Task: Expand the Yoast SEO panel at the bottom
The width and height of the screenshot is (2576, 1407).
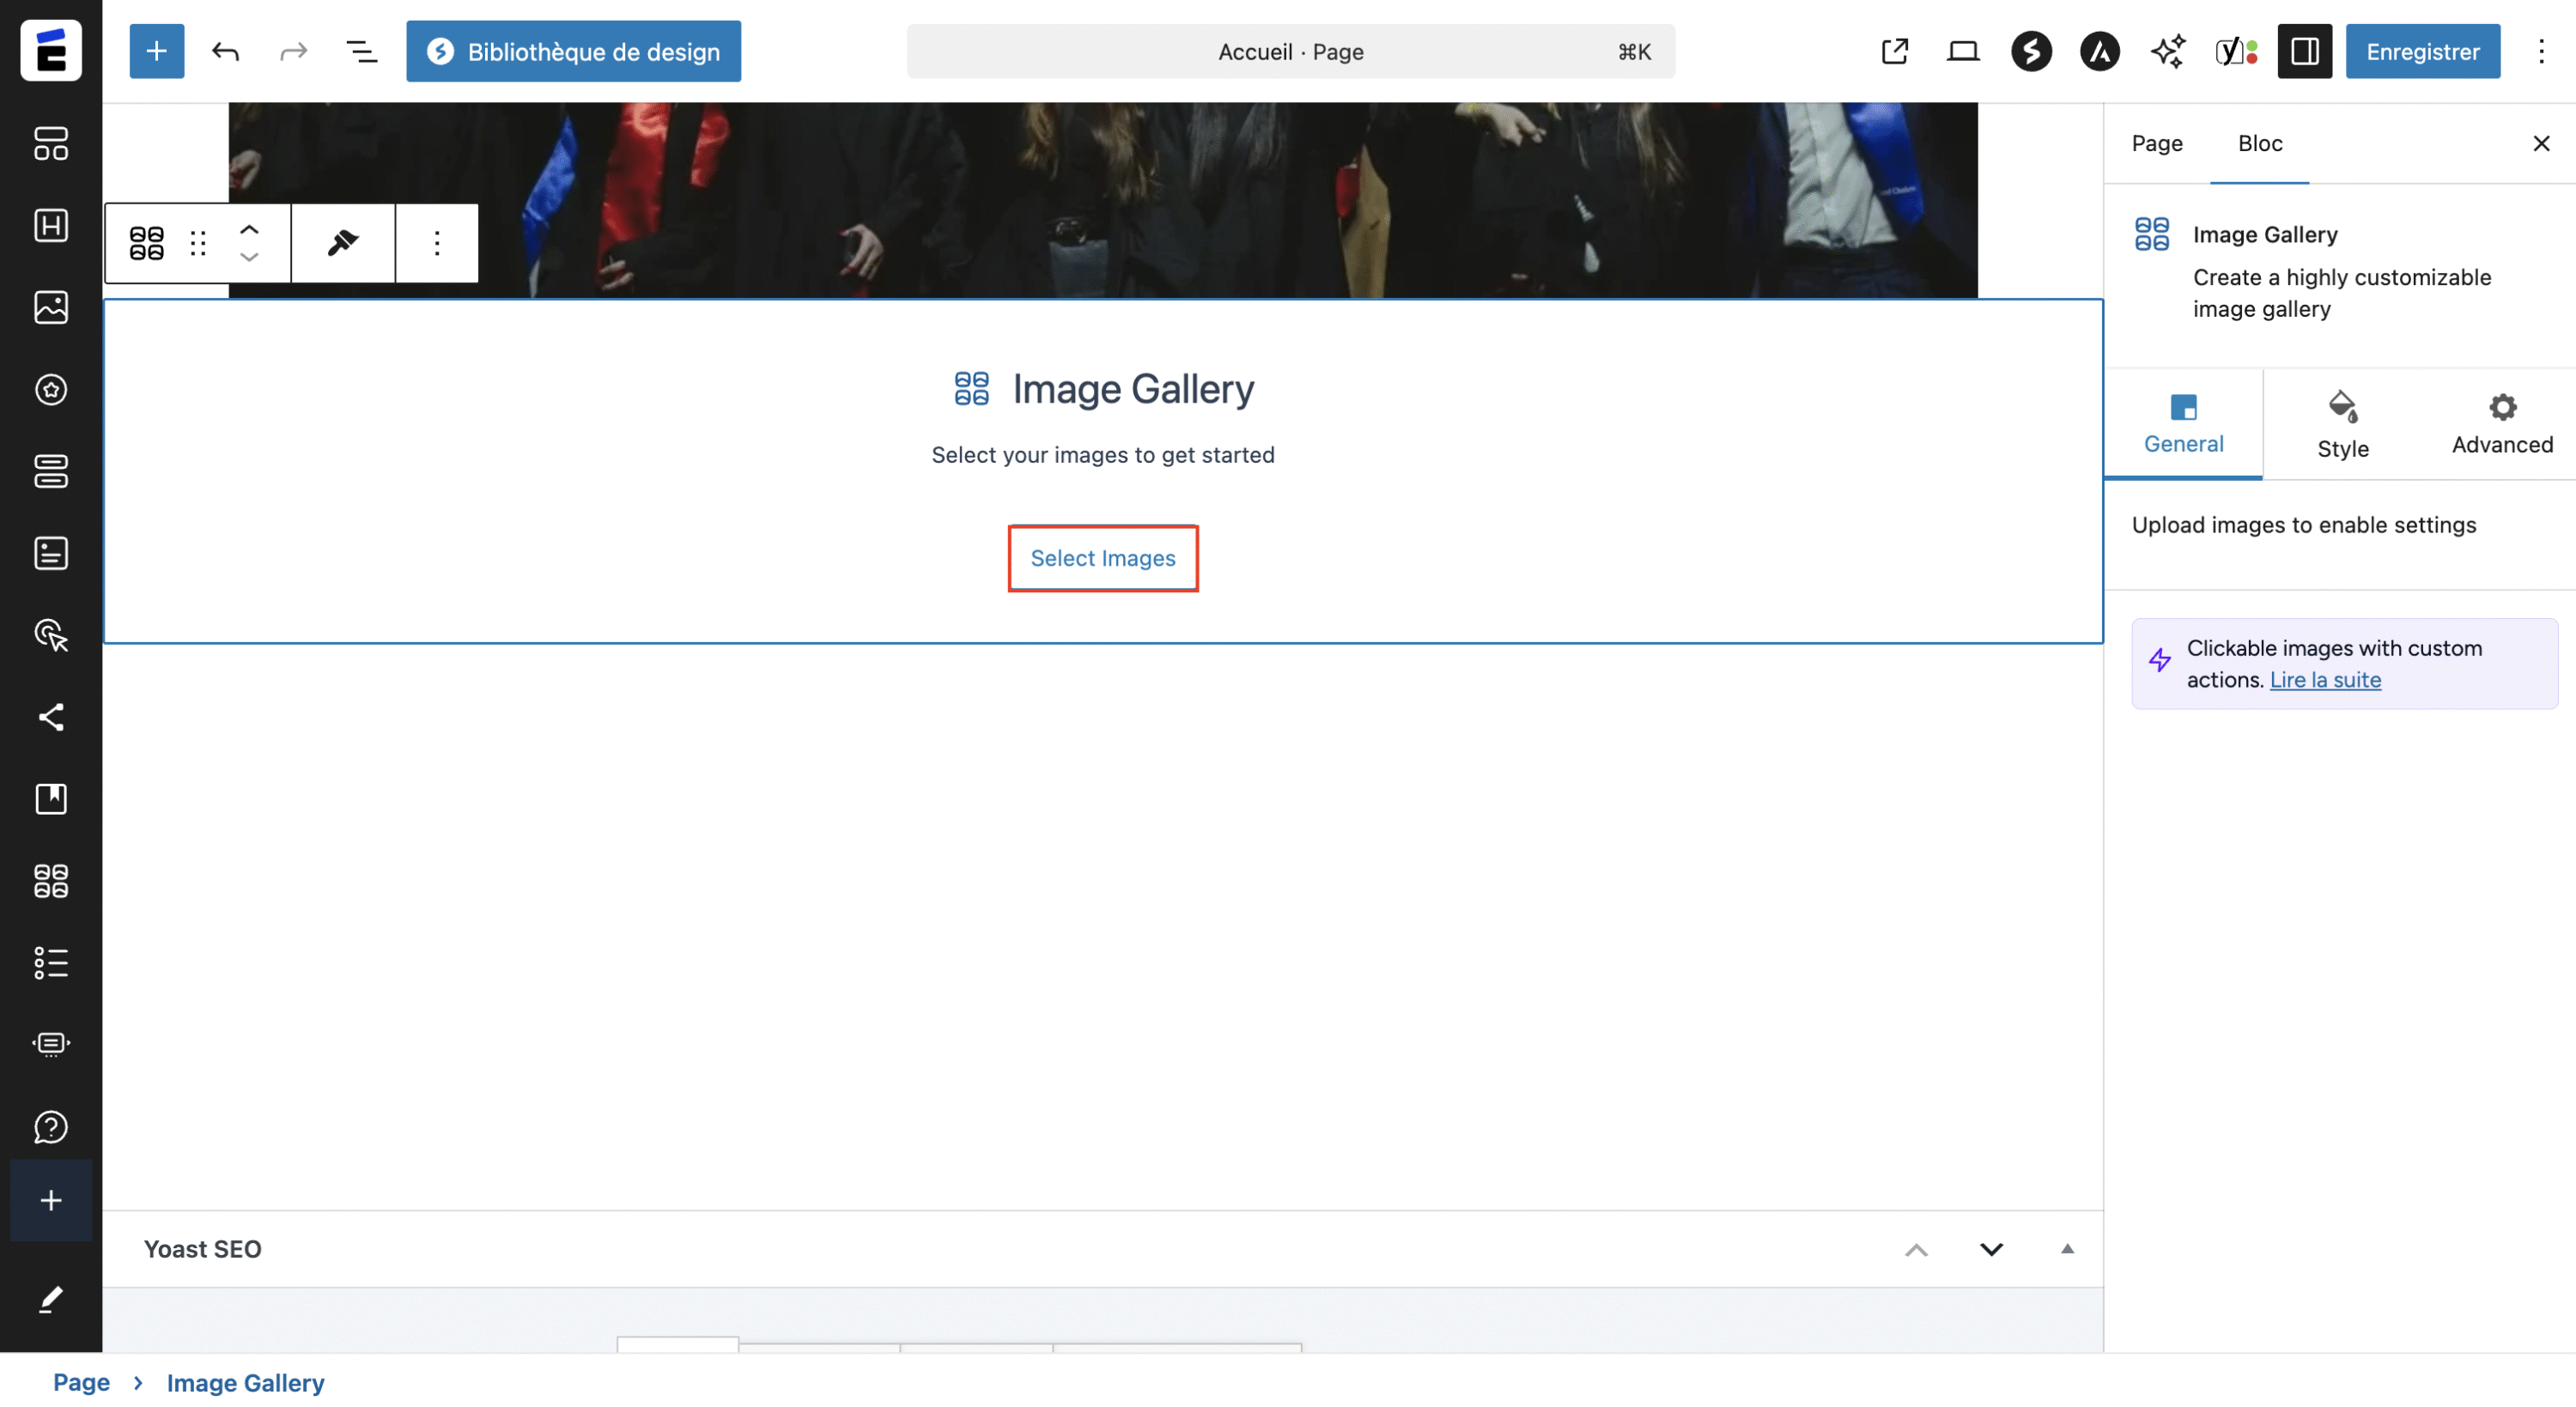Action: pos(1991,1248)
